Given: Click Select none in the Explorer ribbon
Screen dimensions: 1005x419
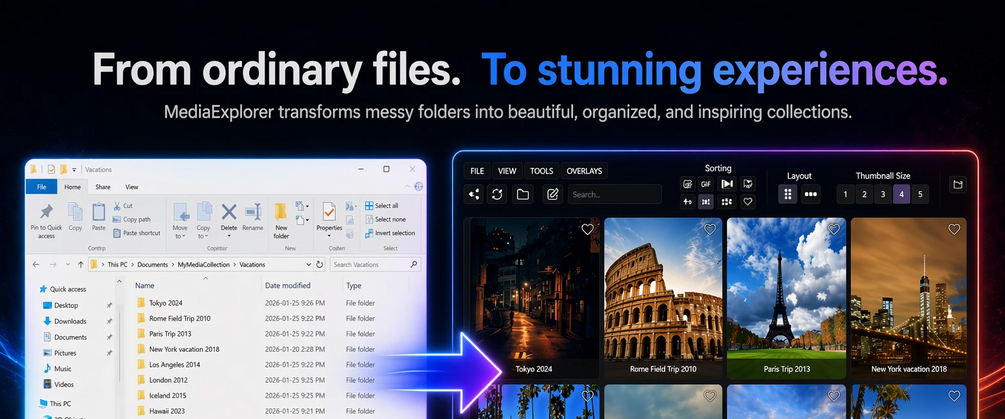Looking at the screenshot, I should [x=385, y=219].
